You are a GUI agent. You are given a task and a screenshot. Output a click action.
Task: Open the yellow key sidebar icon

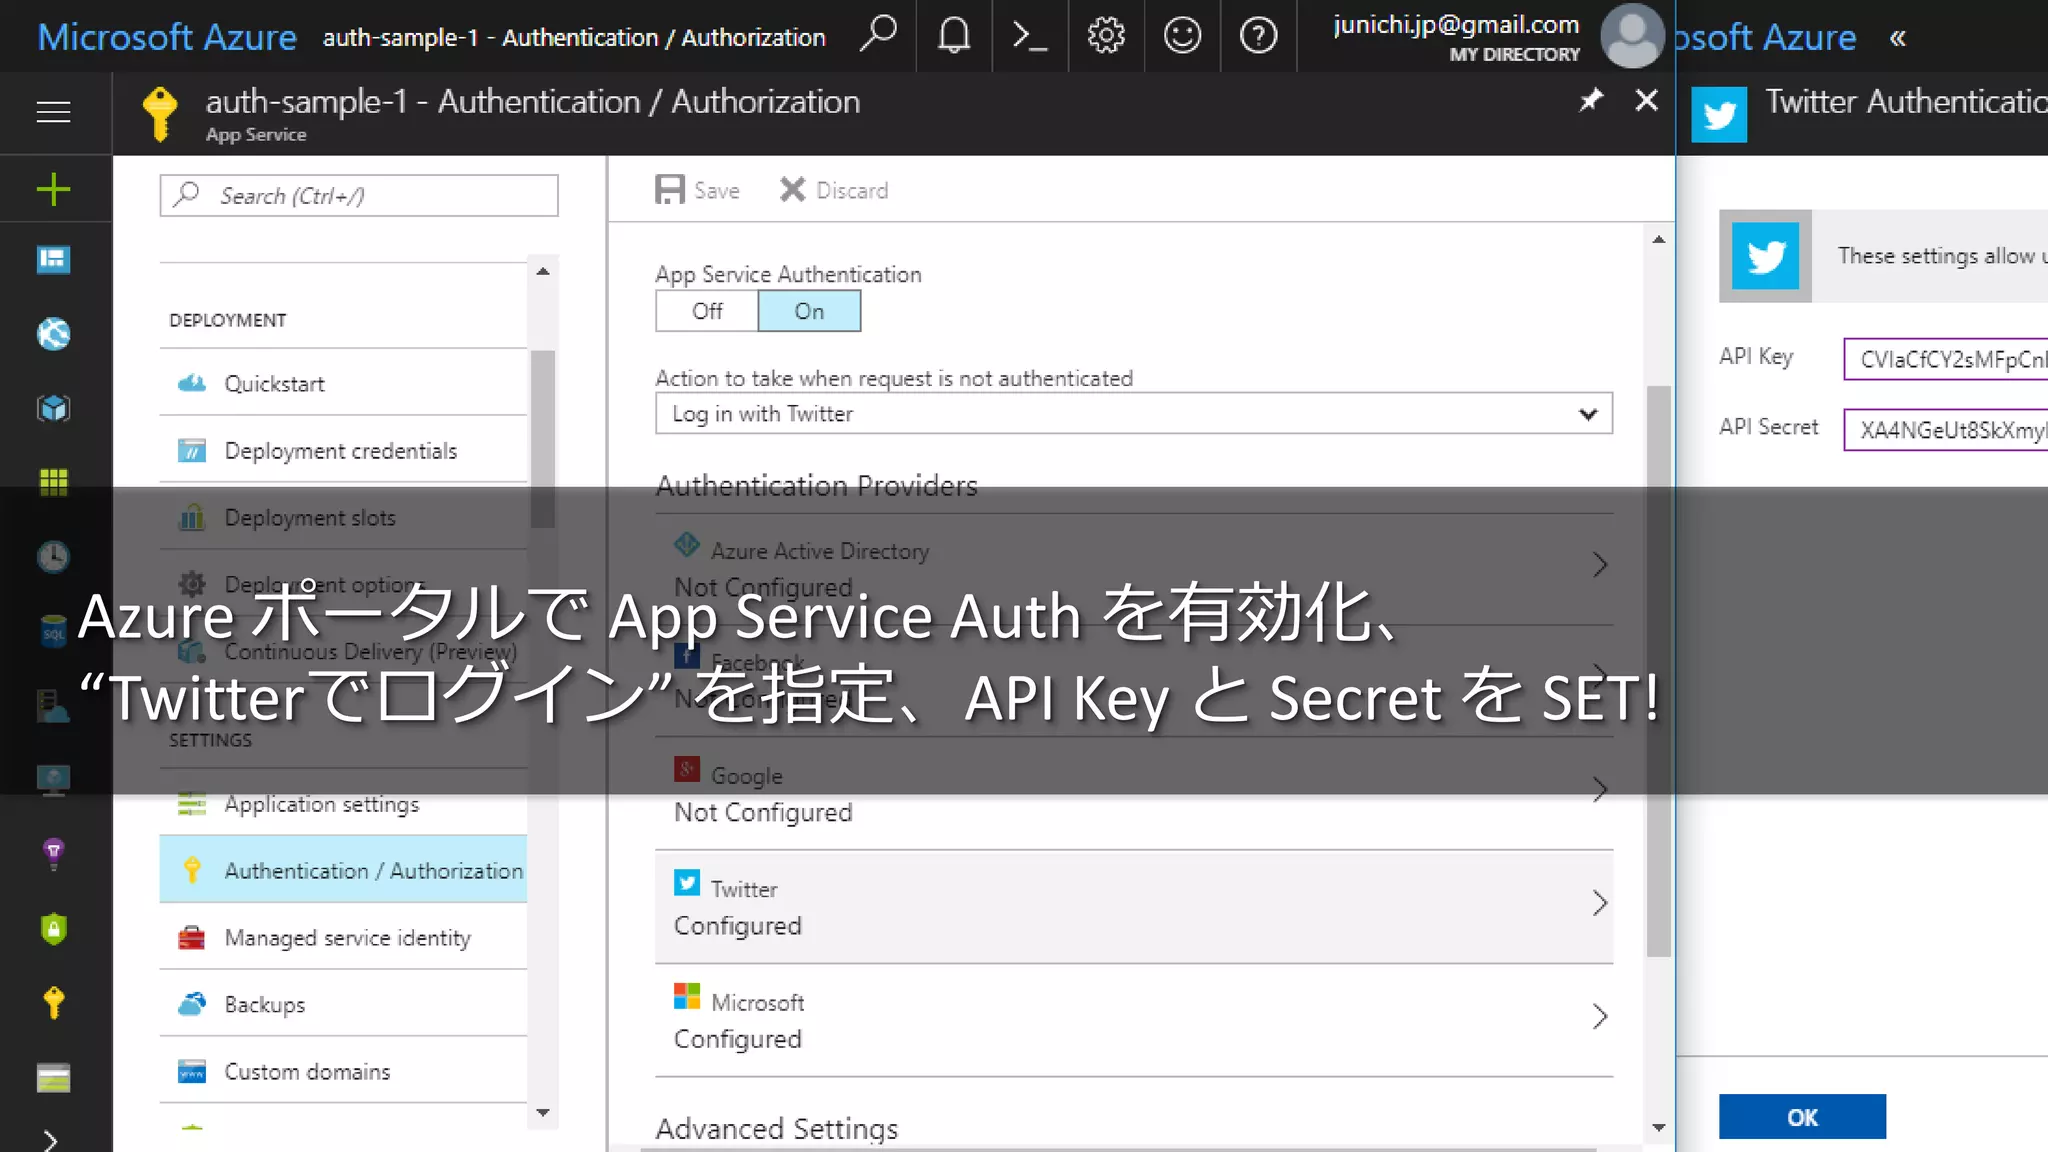[54, 1002]
